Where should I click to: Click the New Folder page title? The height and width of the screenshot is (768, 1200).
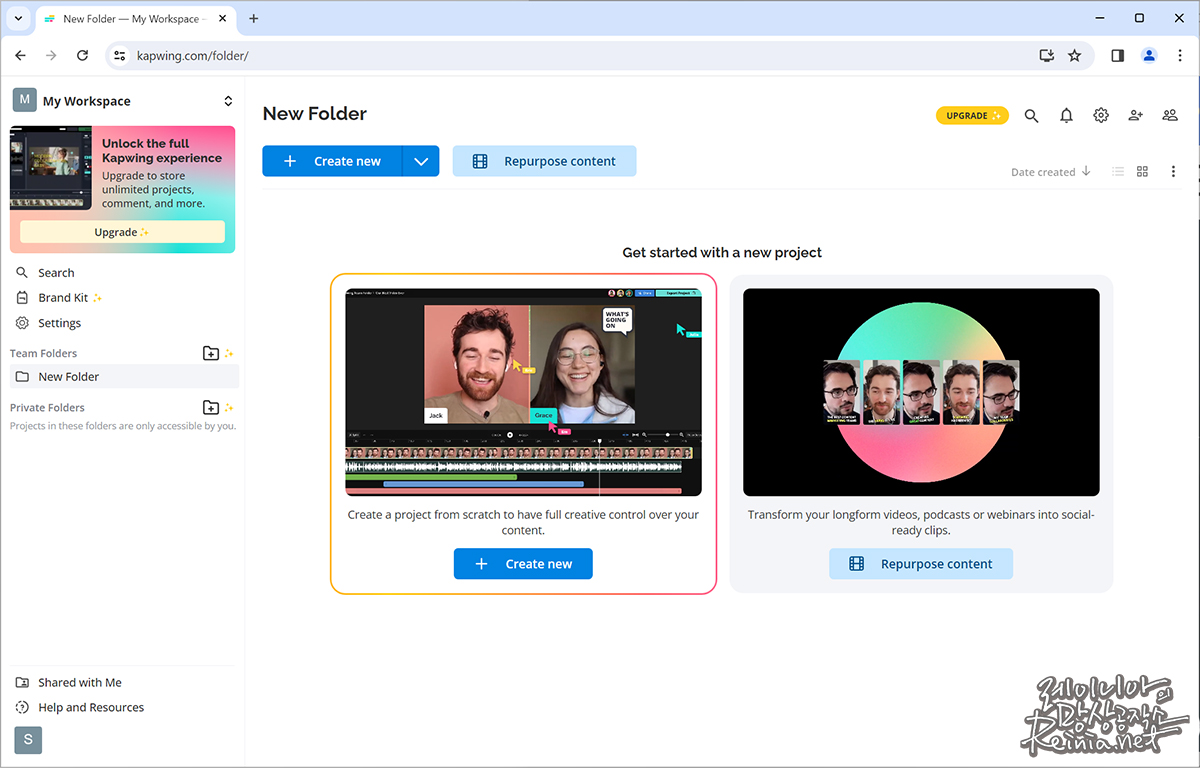pyautogui.click(x=315, y=114)
